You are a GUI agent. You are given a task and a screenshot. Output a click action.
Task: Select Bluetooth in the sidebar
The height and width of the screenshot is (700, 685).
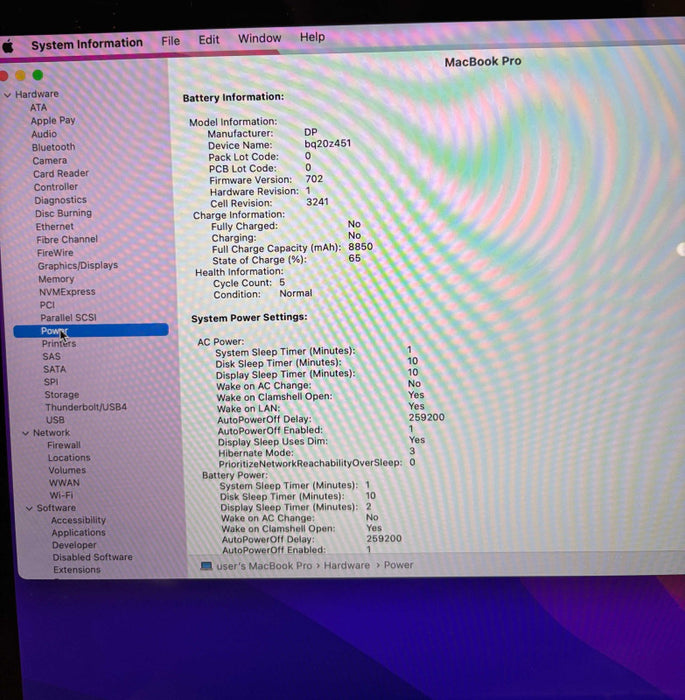click(53, 147)
